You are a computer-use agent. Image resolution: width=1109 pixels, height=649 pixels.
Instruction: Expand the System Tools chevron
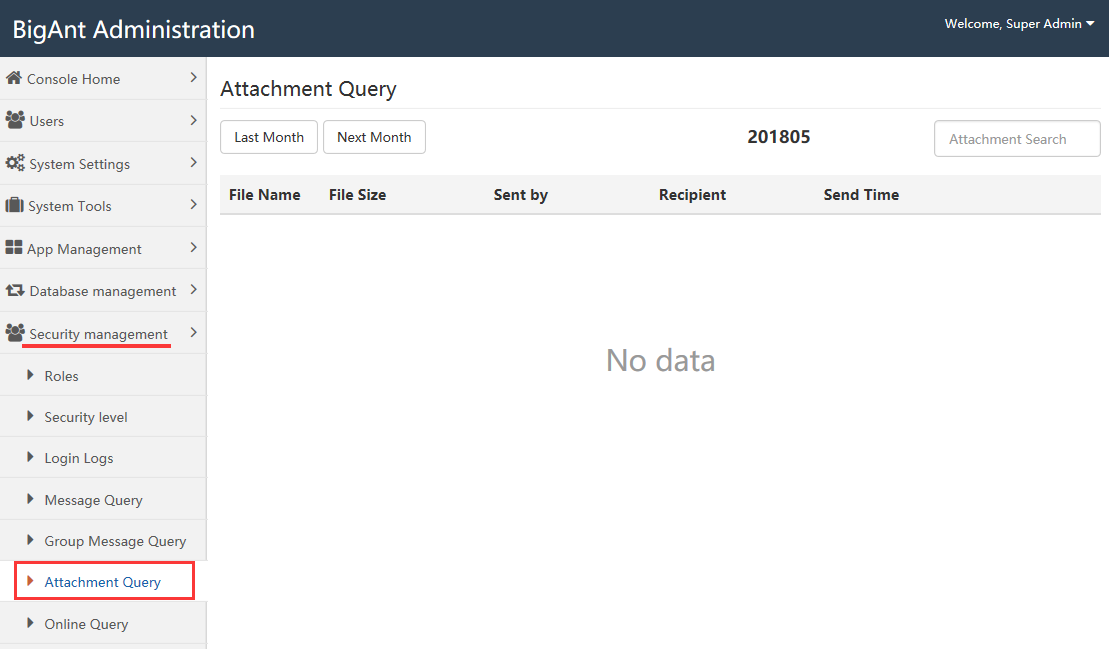point(193,205)
